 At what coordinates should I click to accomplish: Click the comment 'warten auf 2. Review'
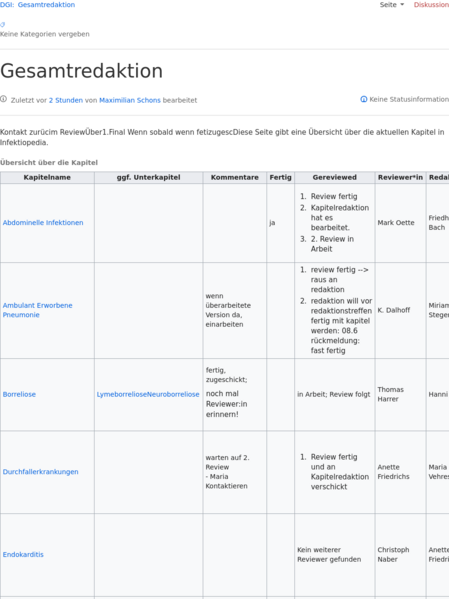227,462
